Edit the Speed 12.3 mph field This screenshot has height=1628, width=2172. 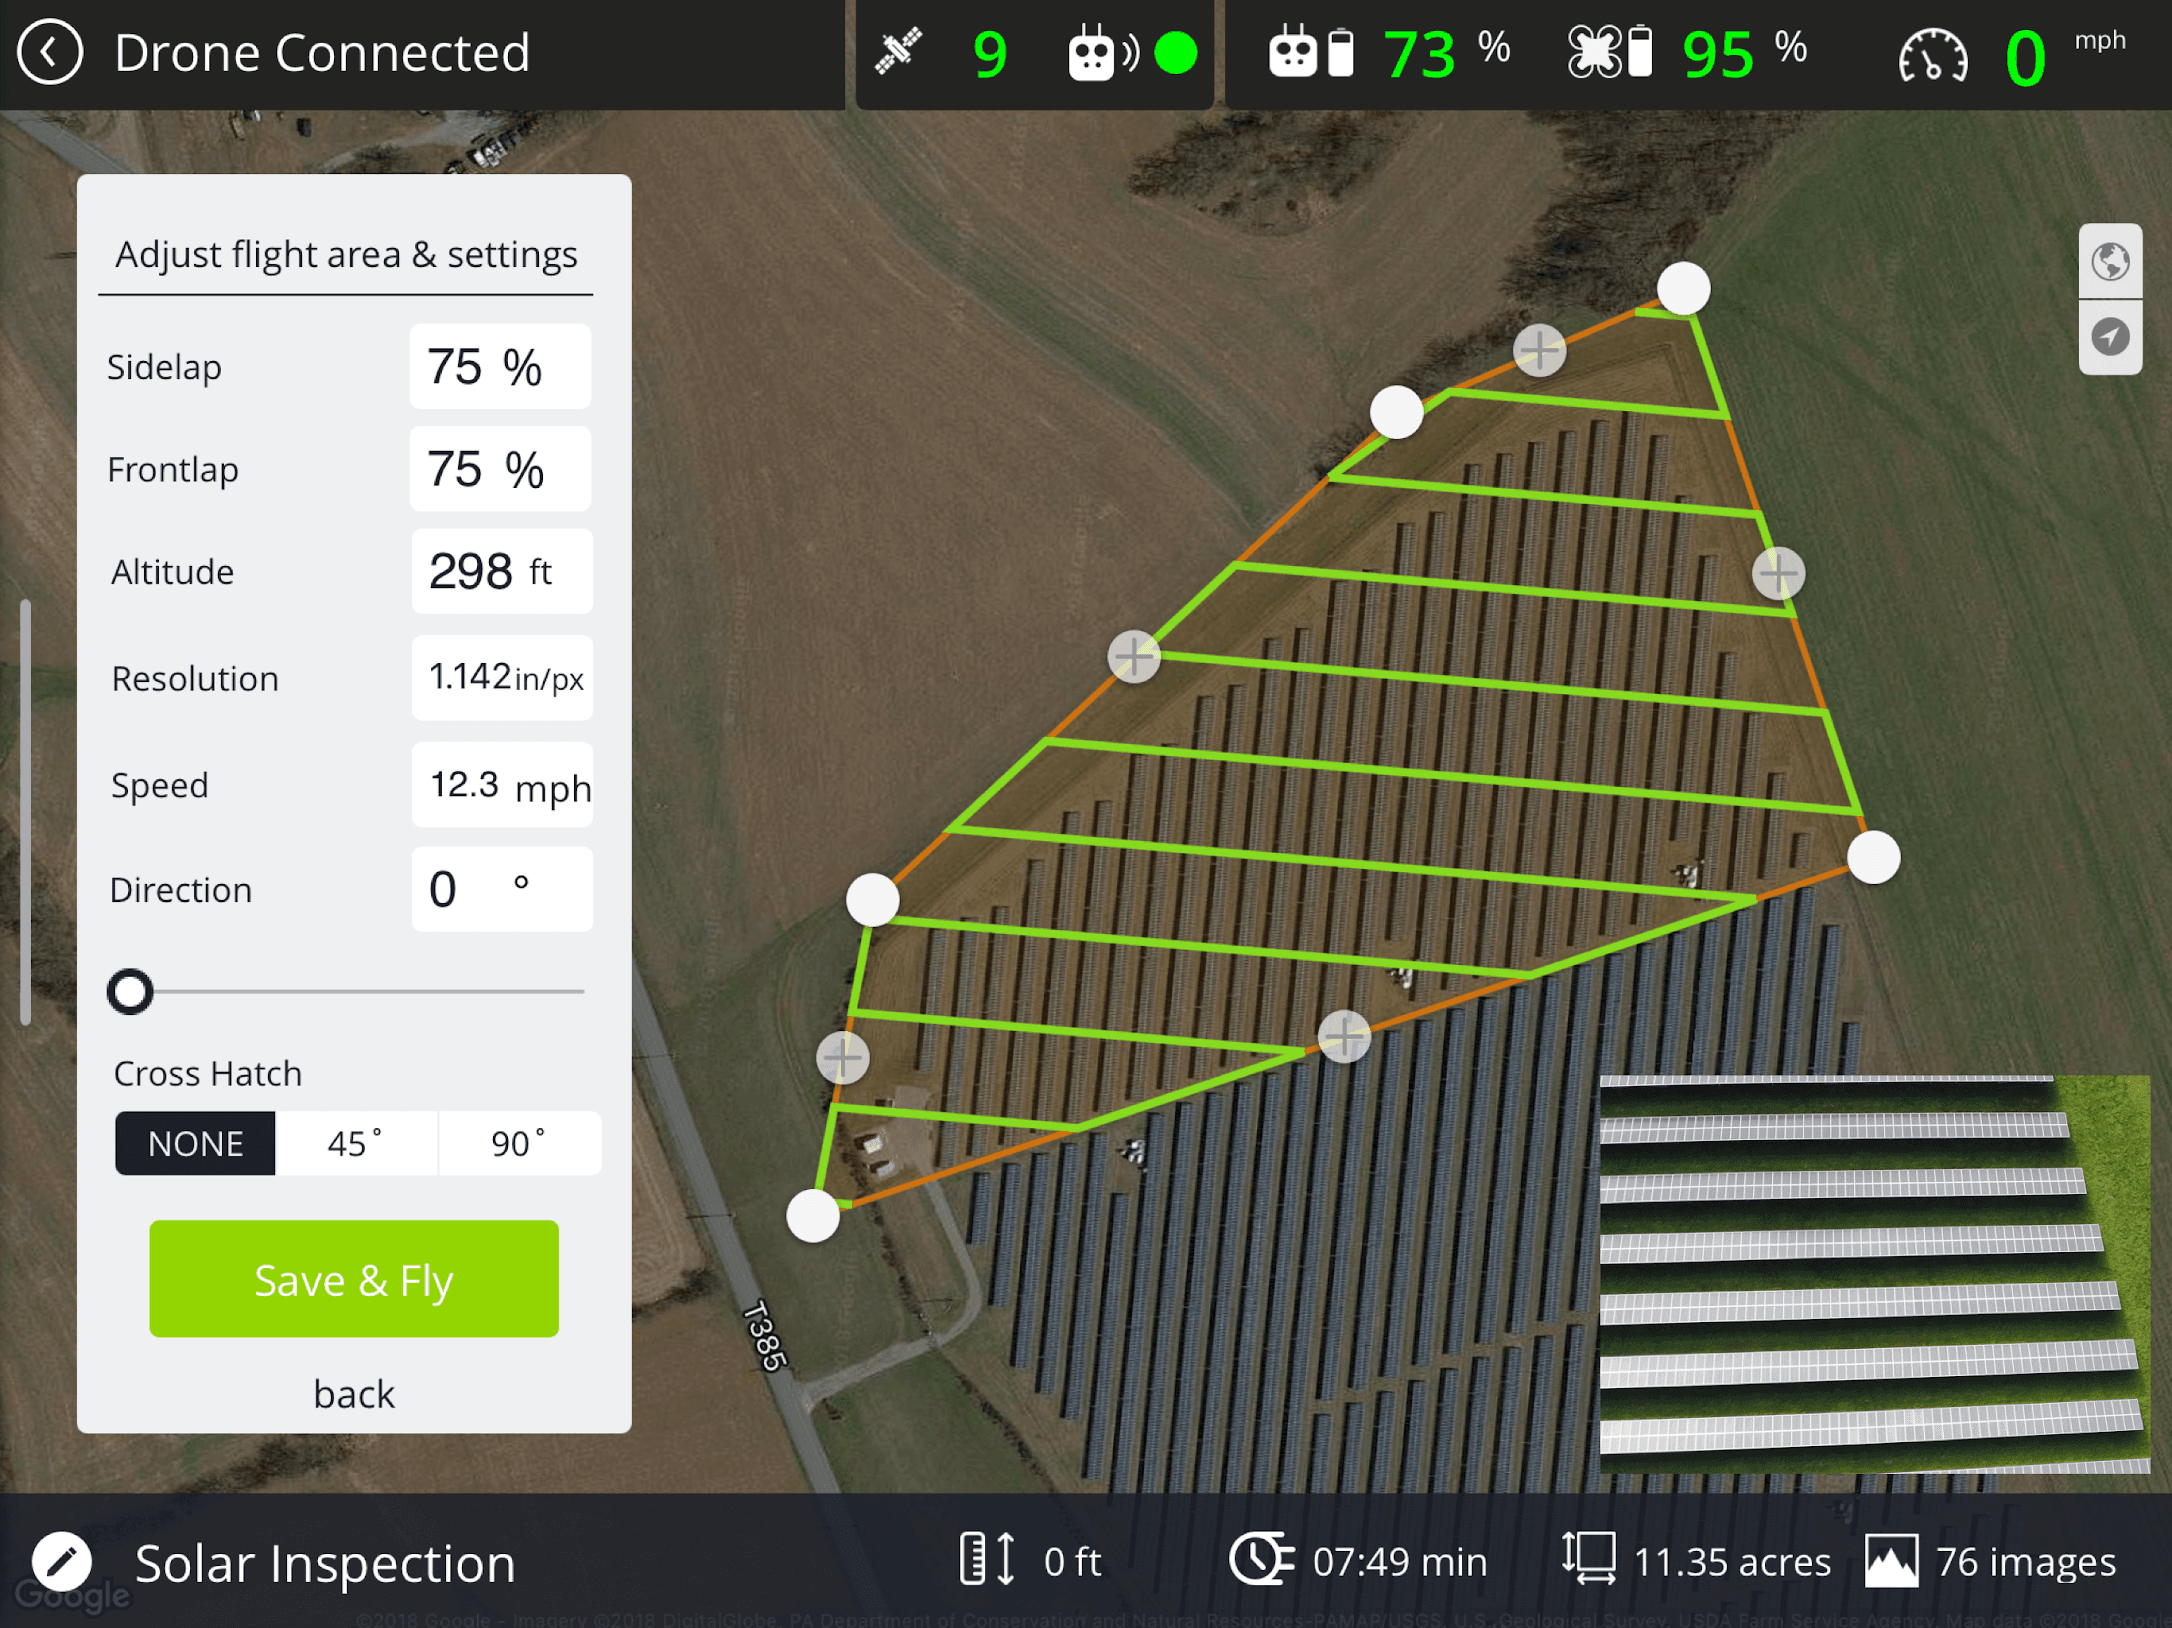point(502,784)
